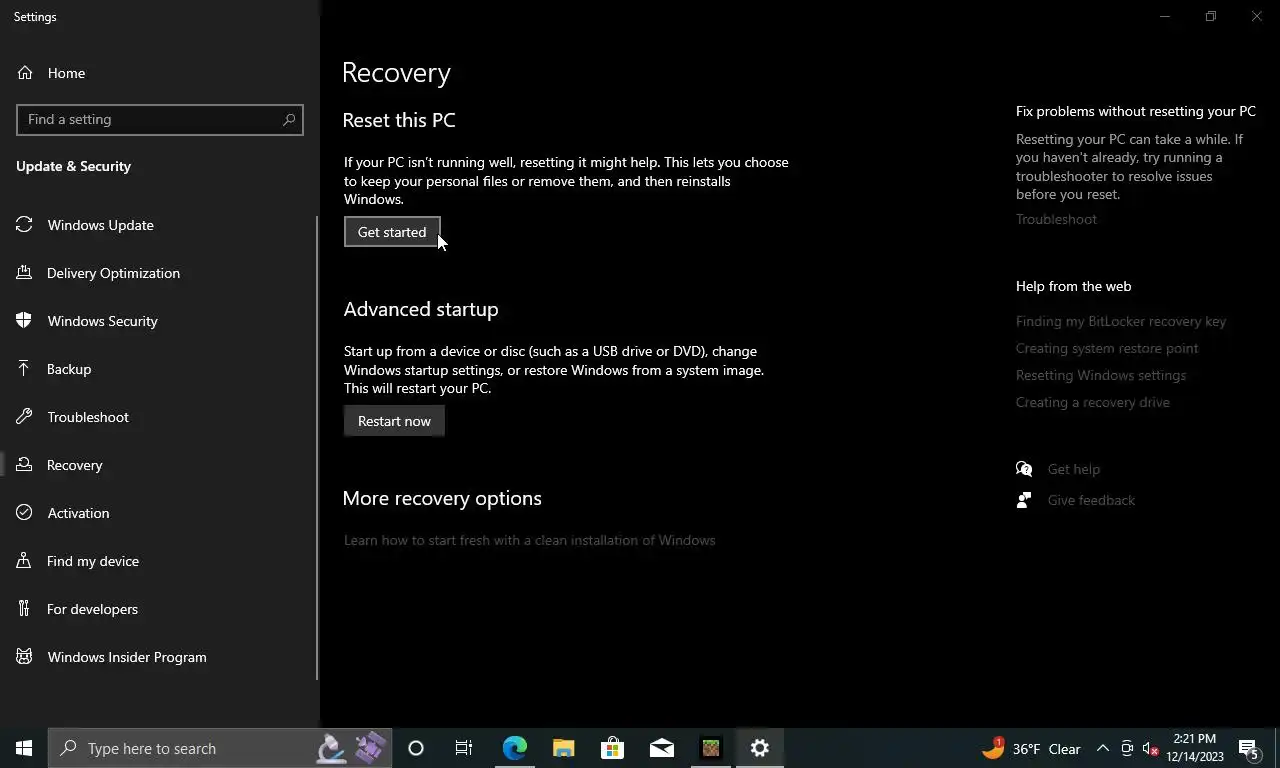Click the Help from the web heading
1280x768 pixels.
pos(1073,286)
